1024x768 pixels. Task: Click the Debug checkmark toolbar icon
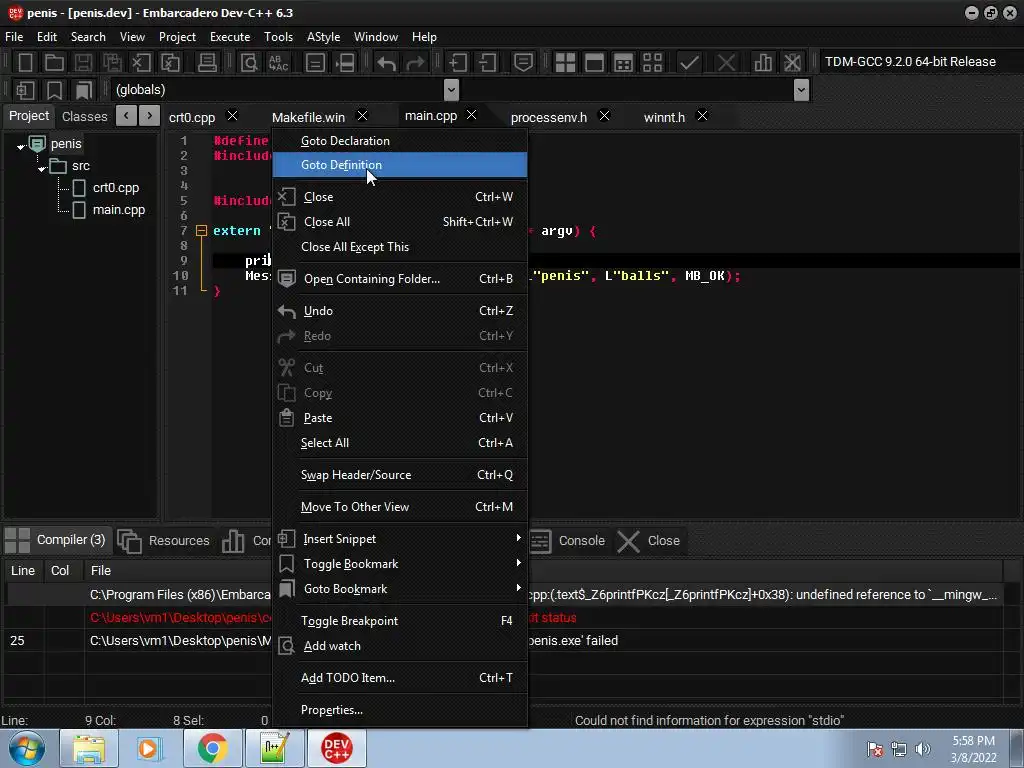click(x=689, y=62)
